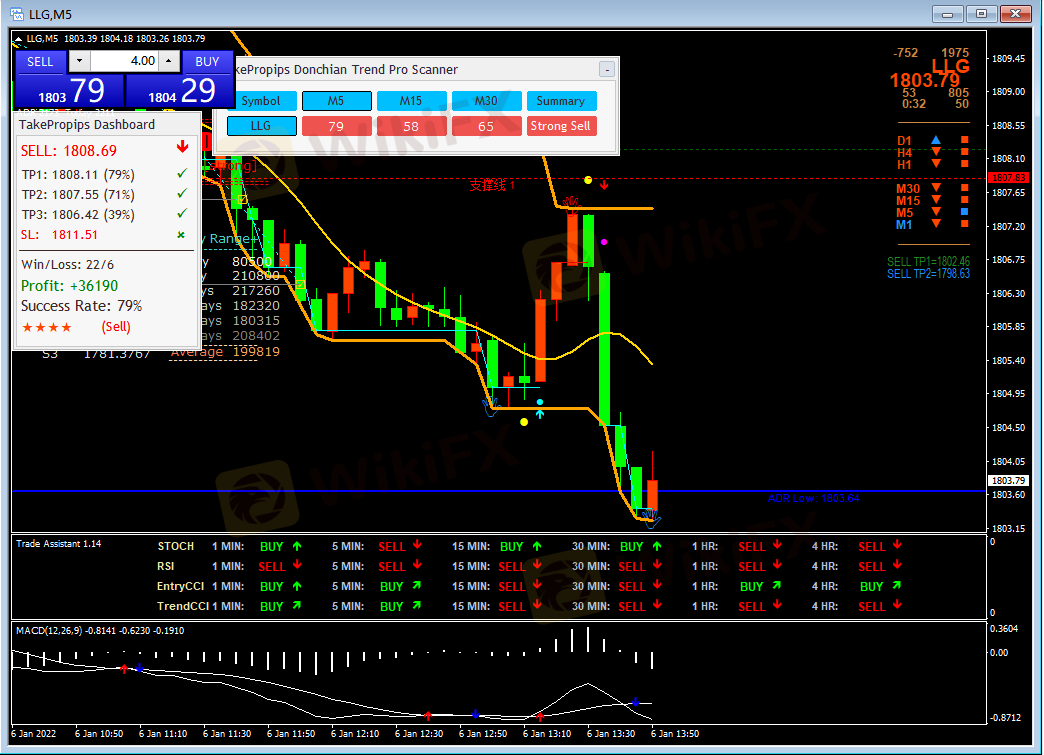Select the M15 column in the scanner

[x=411, y=101]
